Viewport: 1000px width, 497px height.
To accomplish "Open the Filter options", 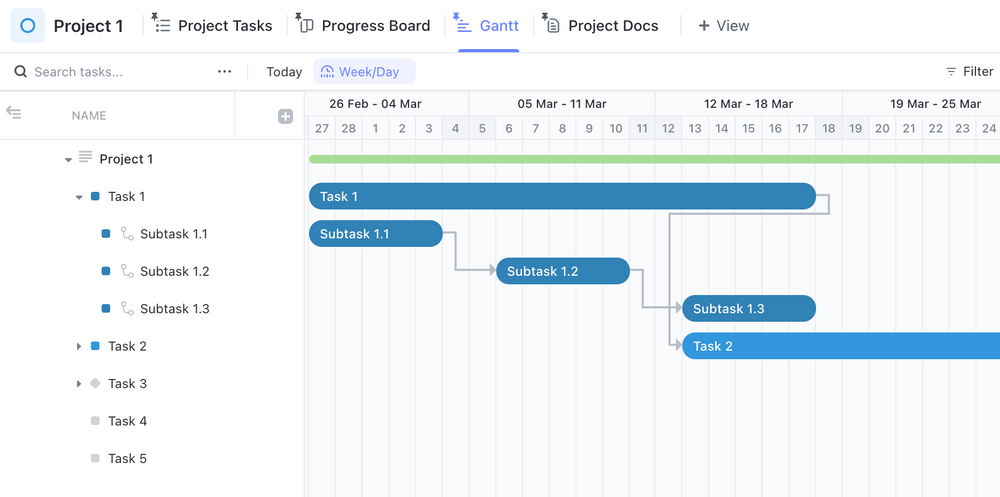I will [x=969, y=72].
